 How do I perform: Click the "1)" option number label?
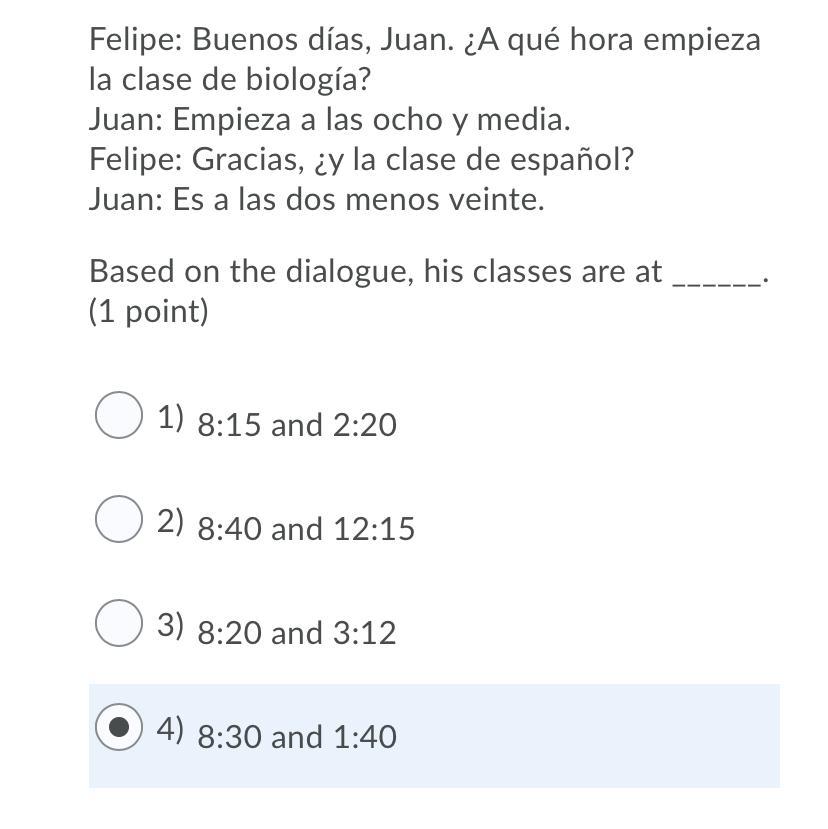[x=170, y=417]
